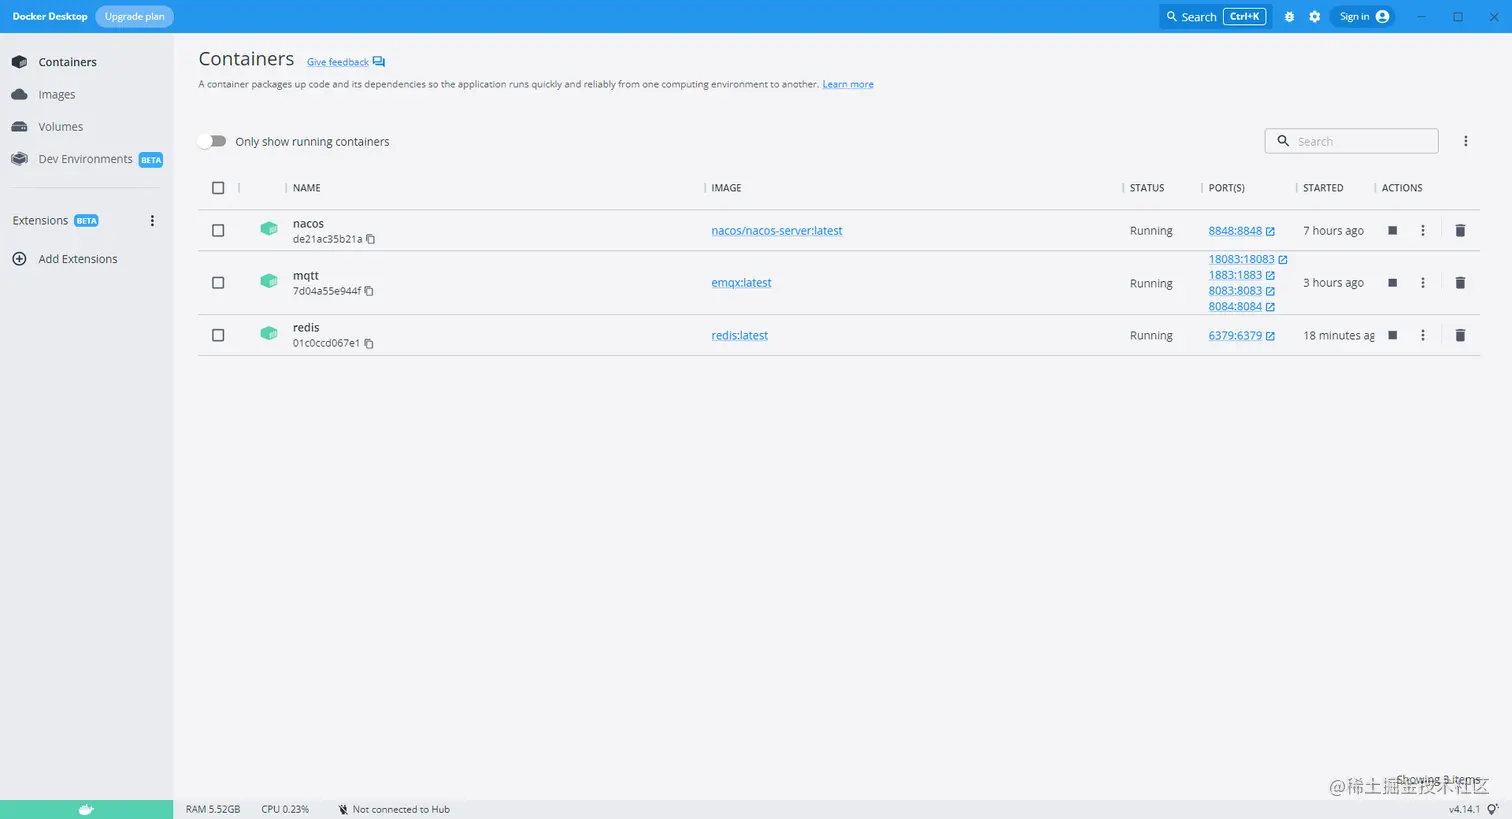Click the redis container name
1512x819 pixels.
click(306, 328)
